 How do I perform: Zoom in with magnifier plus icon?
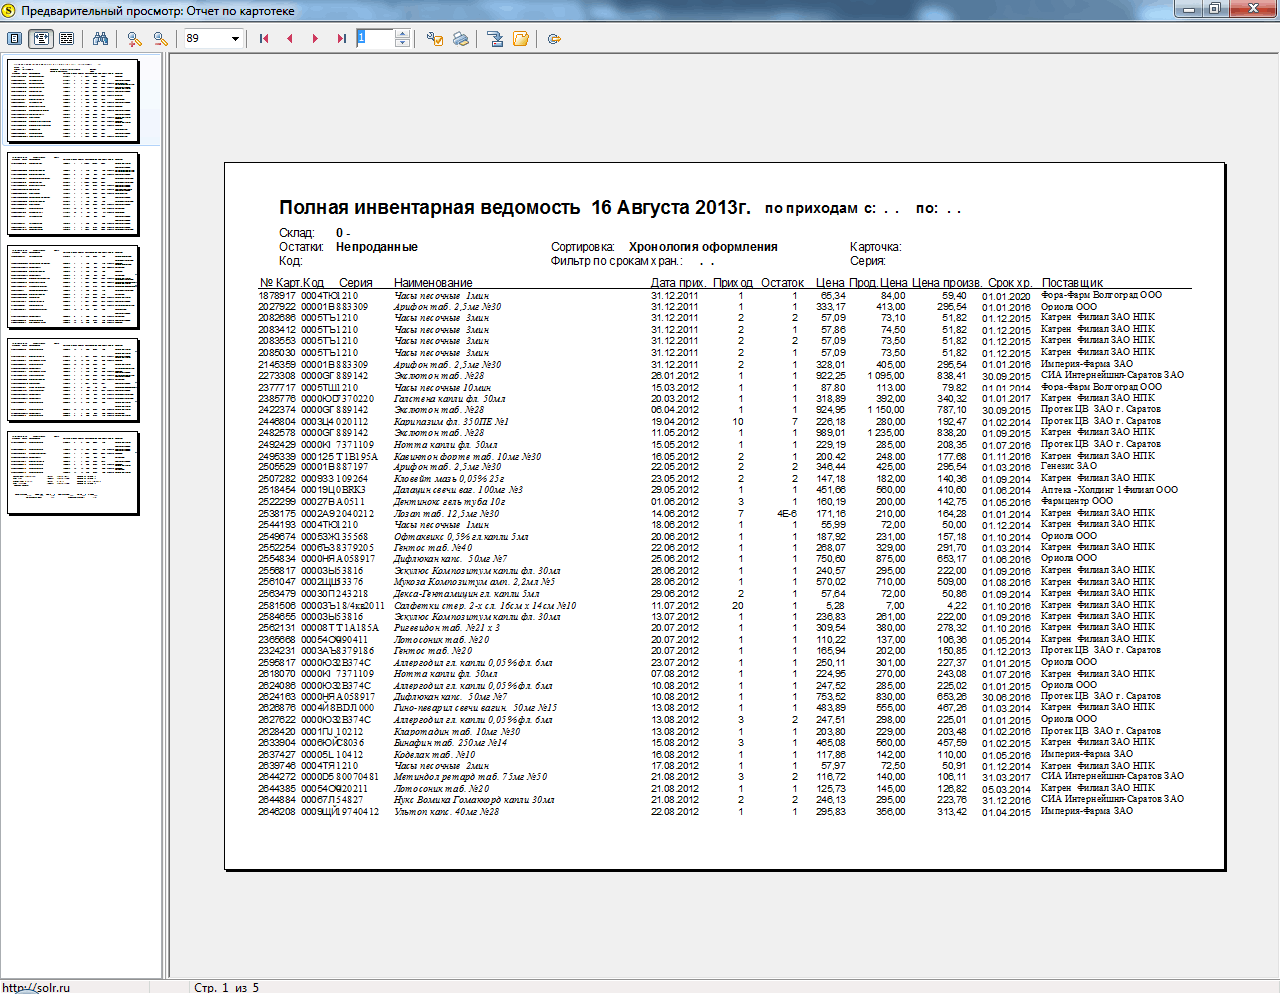pos(134,38)
